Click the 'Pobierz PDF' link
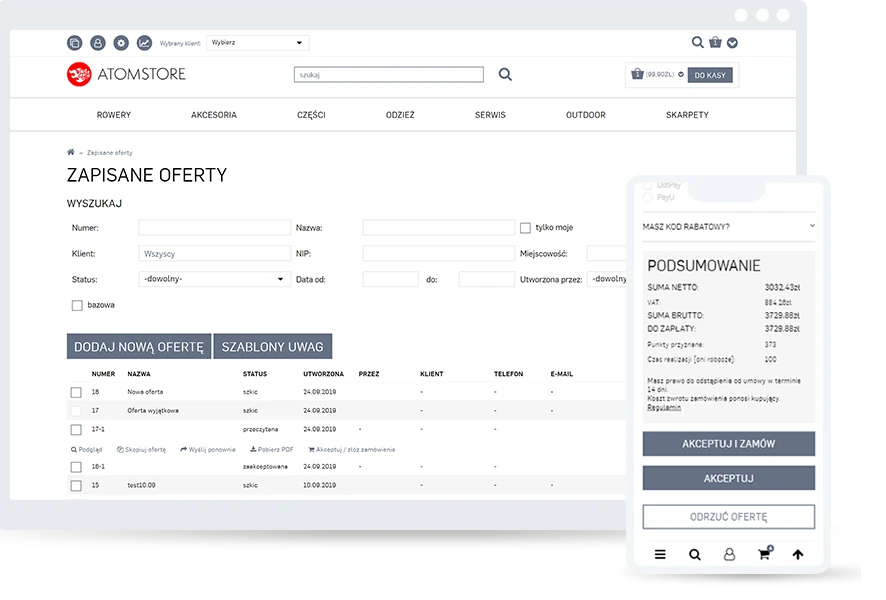This screenshot has width=886, height=600. [272, 450]
